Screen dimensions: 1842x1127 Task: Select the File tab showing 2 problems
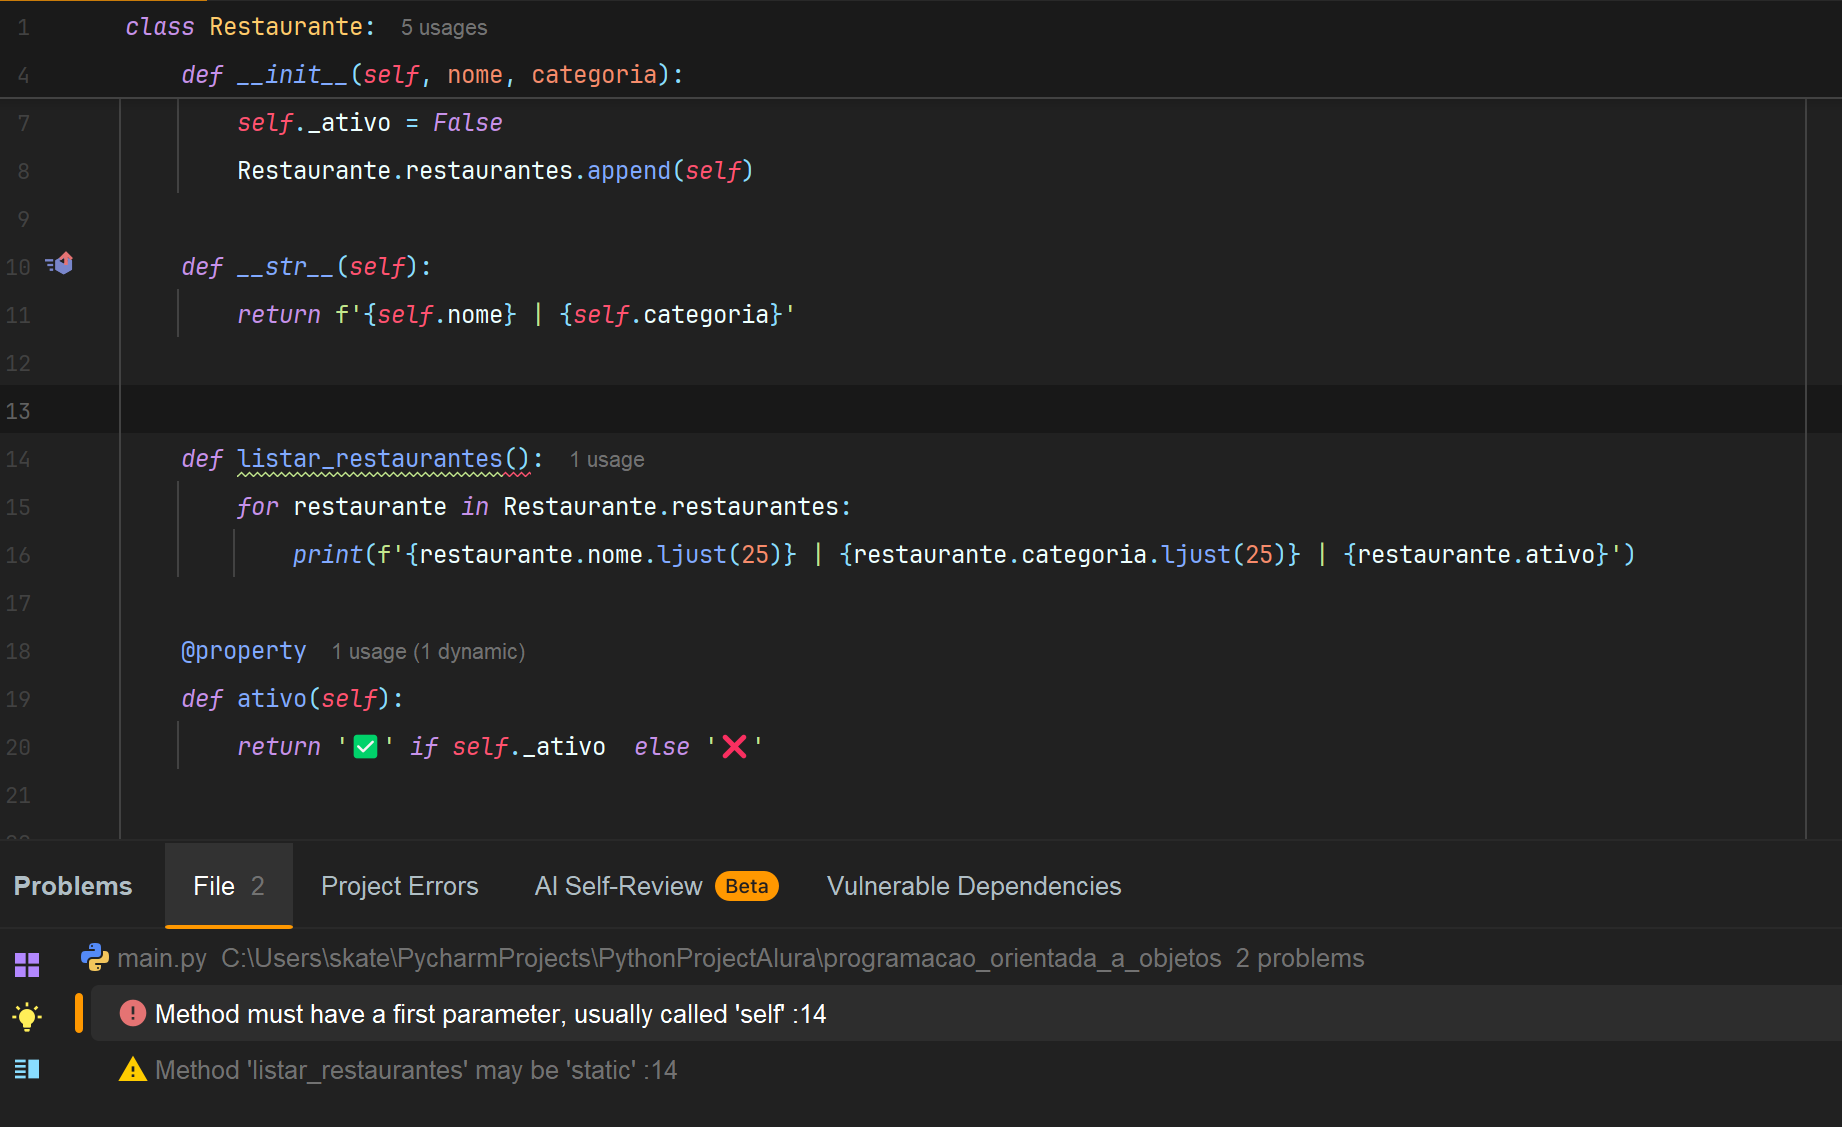point(228,886)
